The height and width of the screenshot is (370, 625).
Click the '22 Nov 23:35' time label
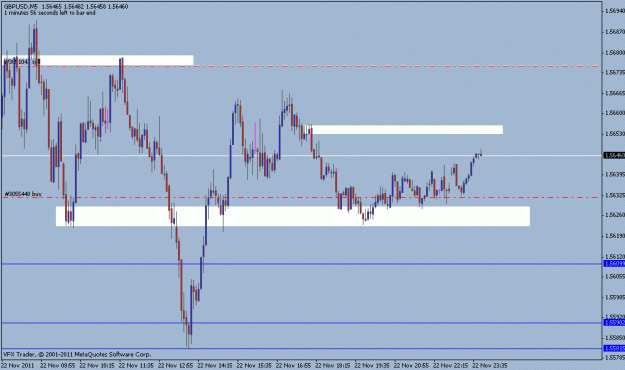[490, 365]
